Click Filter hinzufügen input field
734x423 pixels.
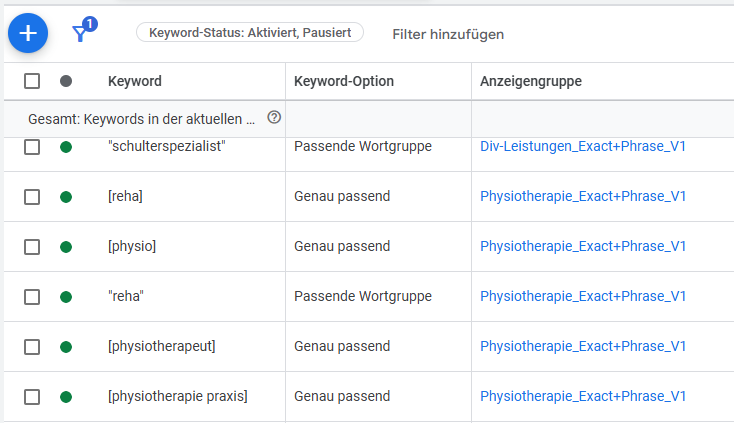coord(448,34)
